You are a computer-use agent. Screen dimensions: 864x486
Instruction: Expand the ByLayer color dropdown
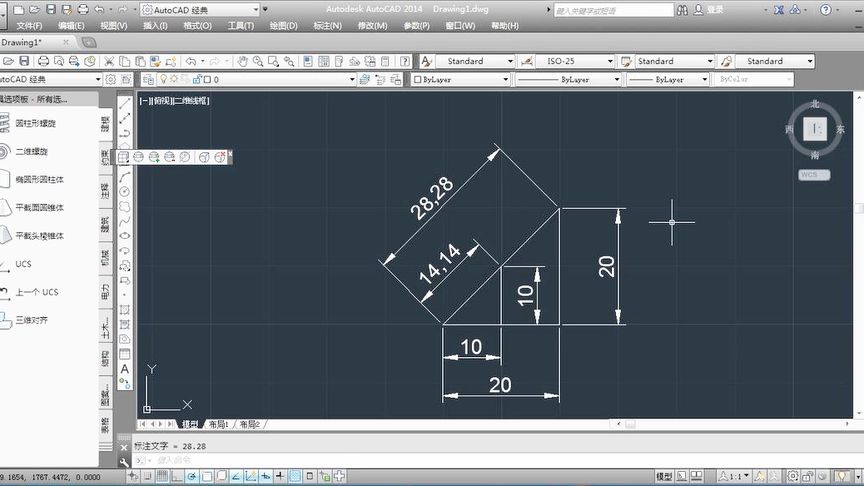[461, 79]
